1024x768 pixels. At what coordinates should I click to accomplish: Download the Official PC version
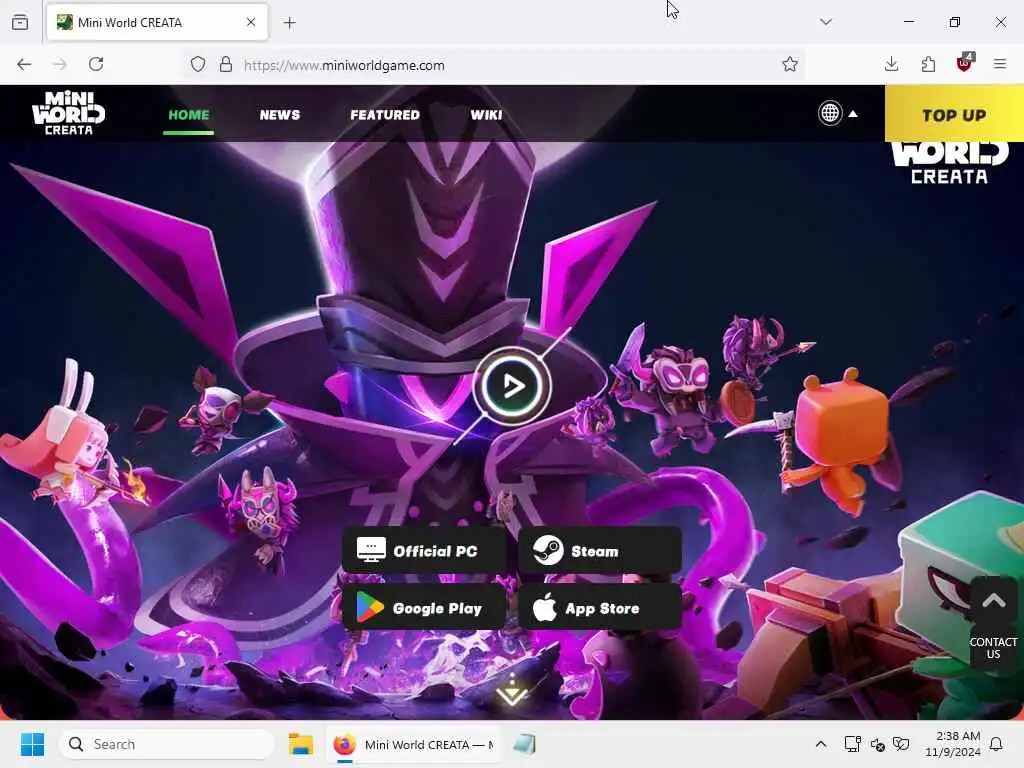point(424,551)
